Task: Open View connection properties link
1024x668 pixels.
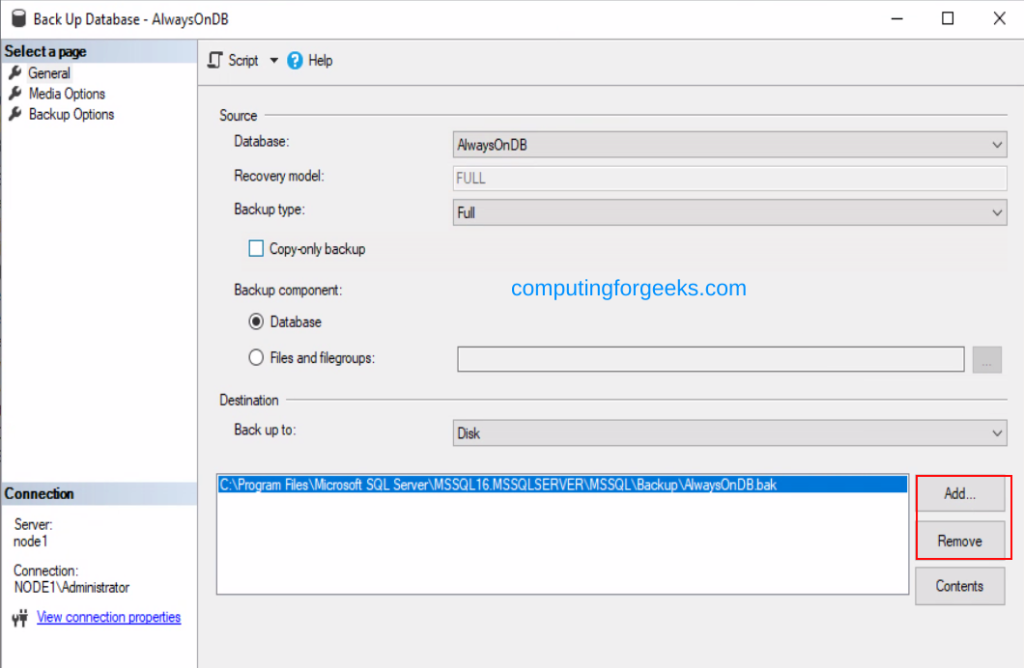Action: 108,617
